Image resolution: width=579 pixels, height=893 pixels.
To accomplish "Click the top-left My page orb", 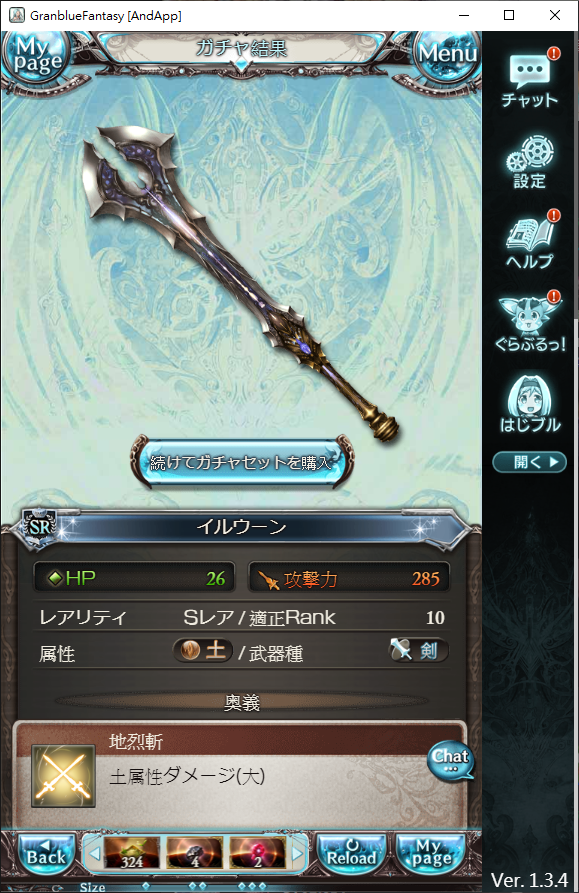I will 36,56.
